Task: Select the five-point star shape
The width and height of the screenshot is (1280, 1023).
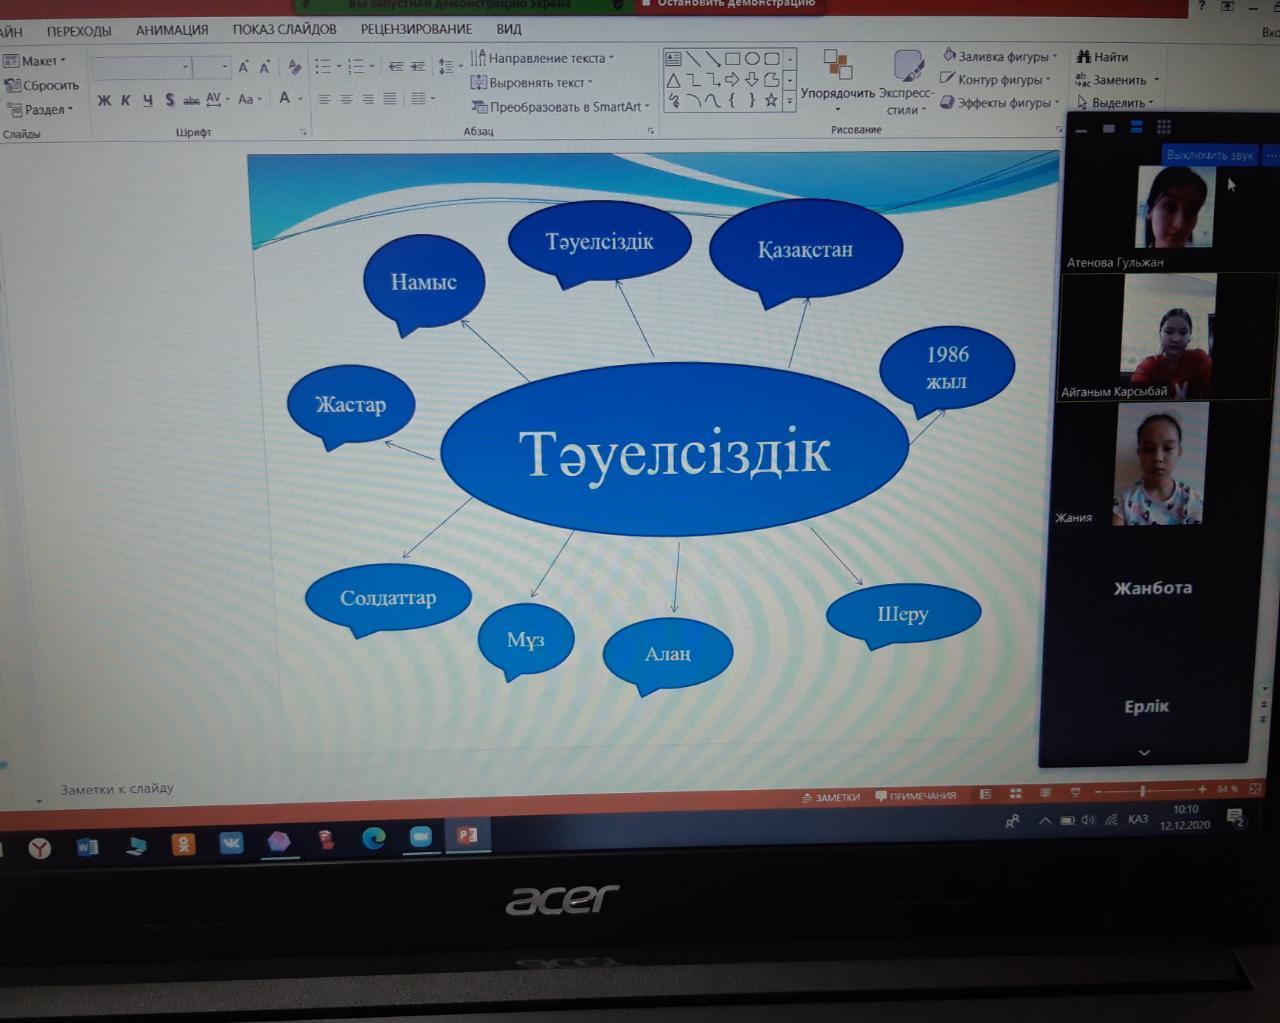Action: (770, 100)
